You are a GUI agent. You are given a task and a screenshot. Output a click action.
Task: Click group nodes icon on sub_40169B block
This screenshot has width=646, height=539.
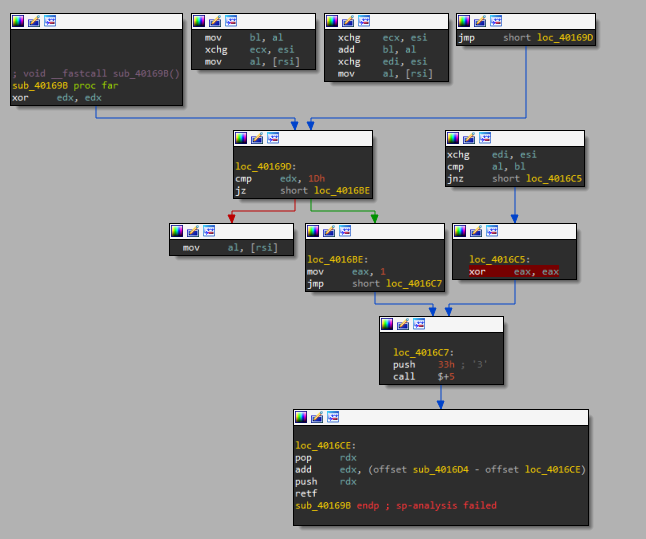(50, 20)
